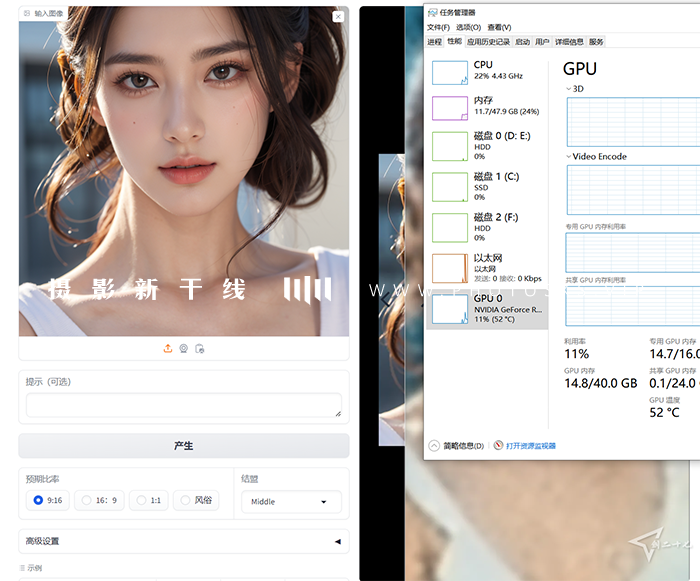Switch to the 启动 tab in Task Manager
This screenshot has height=581, width=700.
522,42
